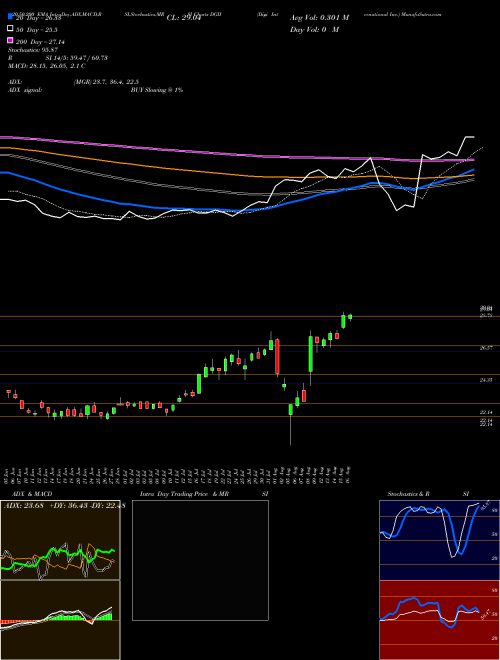Viewport: 500px width, 660px height.
Task: Click the 'ADX: 23.68 +DY: 36.43 -DY: 22.48' header
Action: pyautogui.click(x=64, y=506)
